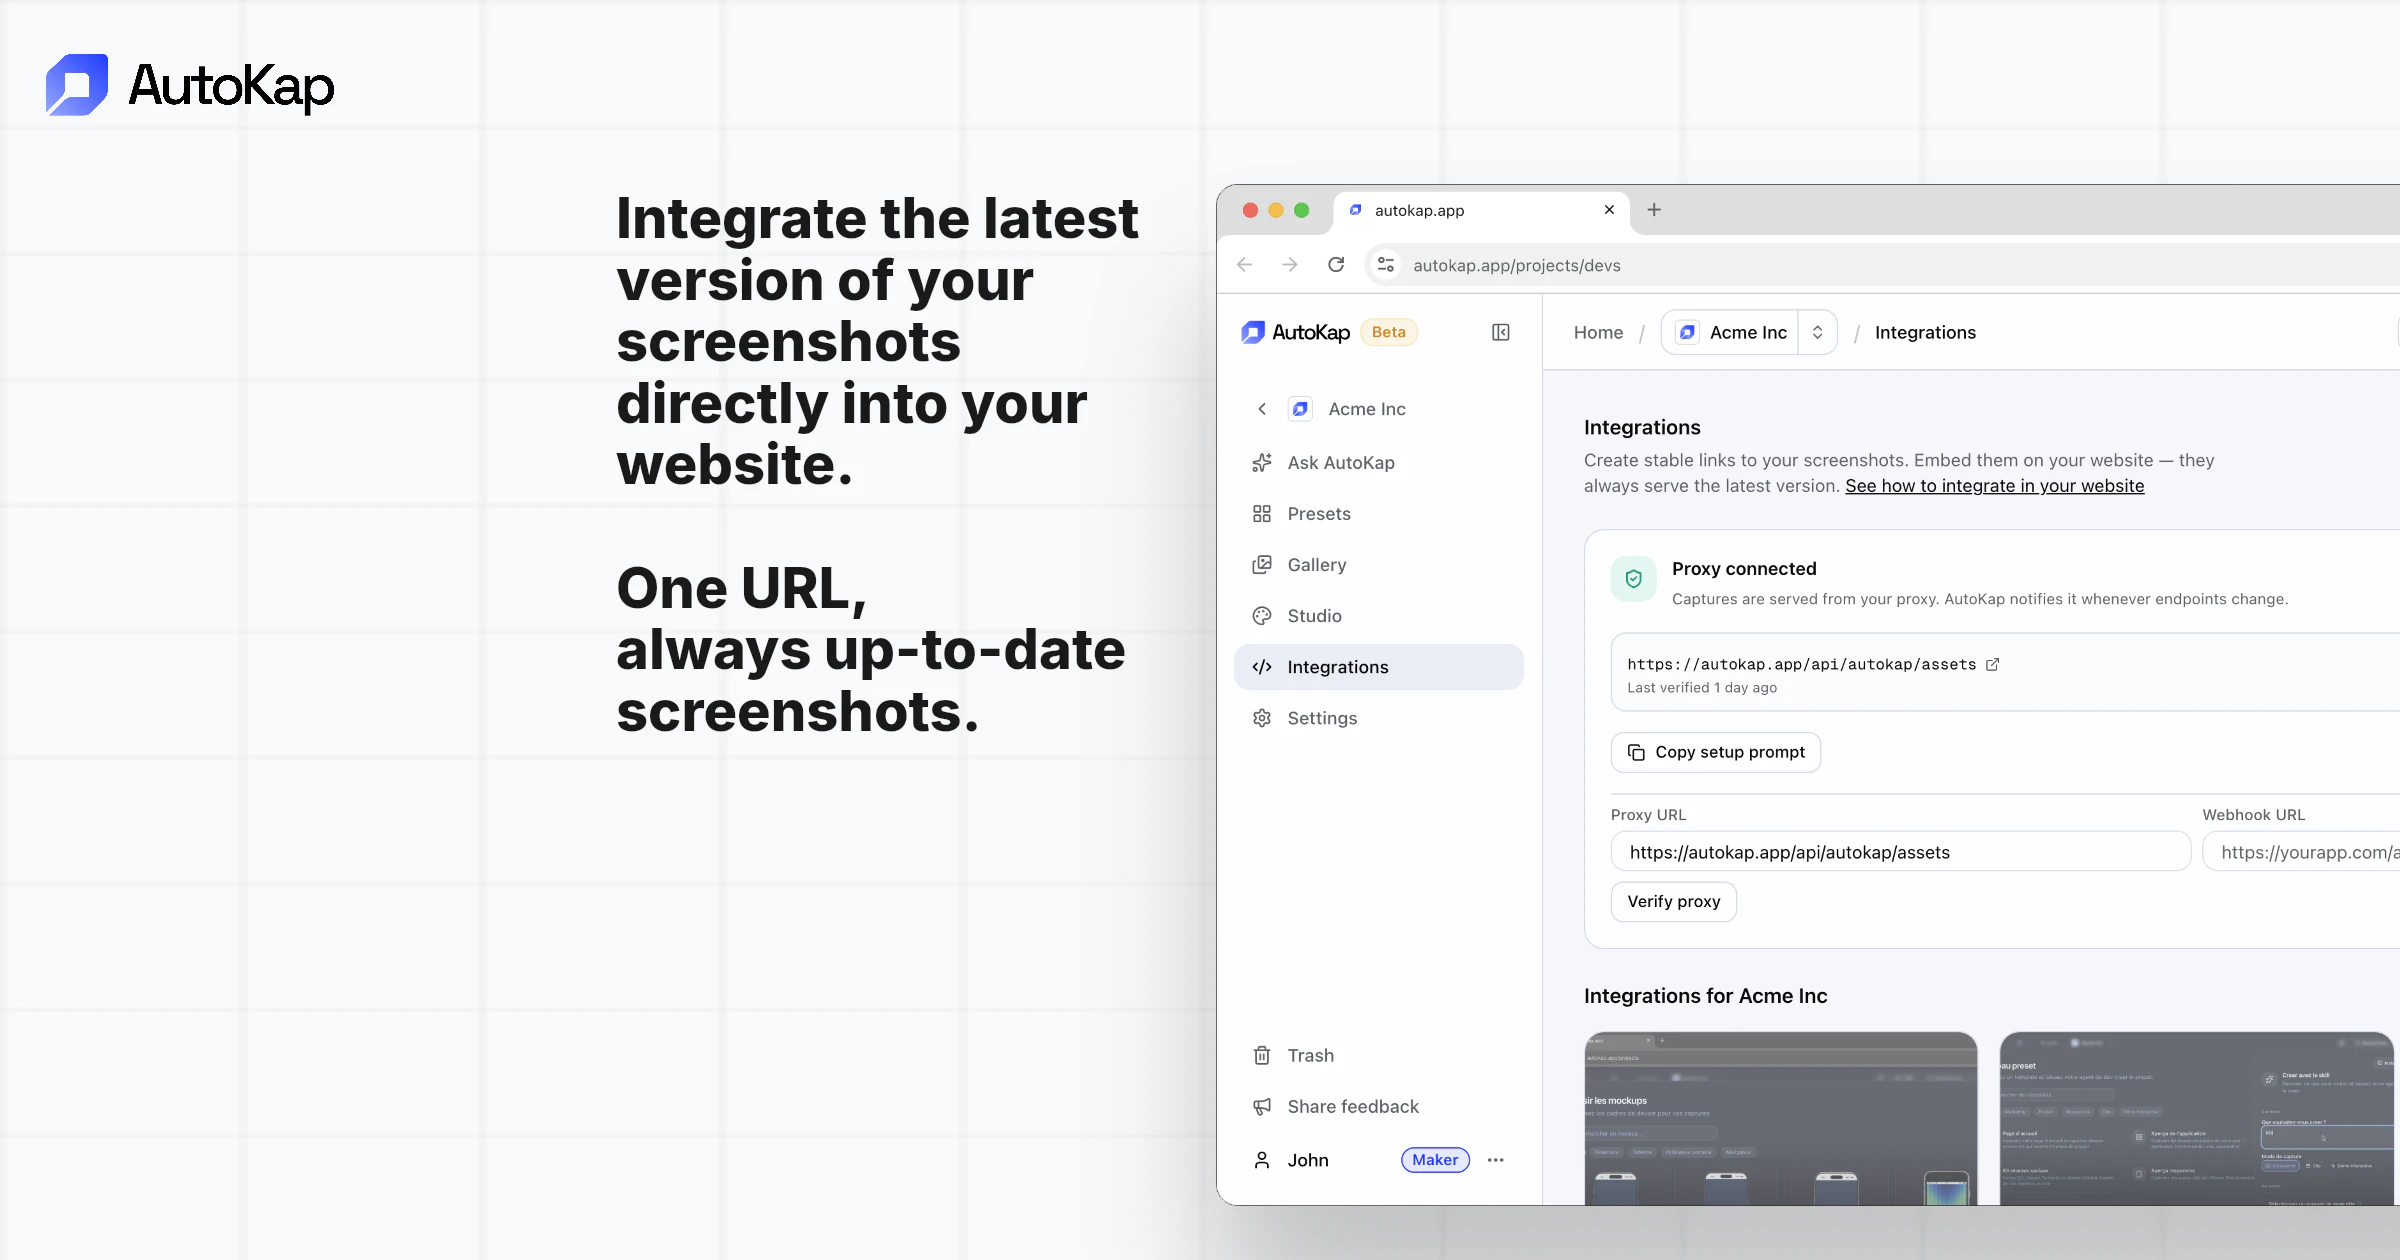Collapse the sidebar with the panel icon
2400x1260 pixels.
1500,331
